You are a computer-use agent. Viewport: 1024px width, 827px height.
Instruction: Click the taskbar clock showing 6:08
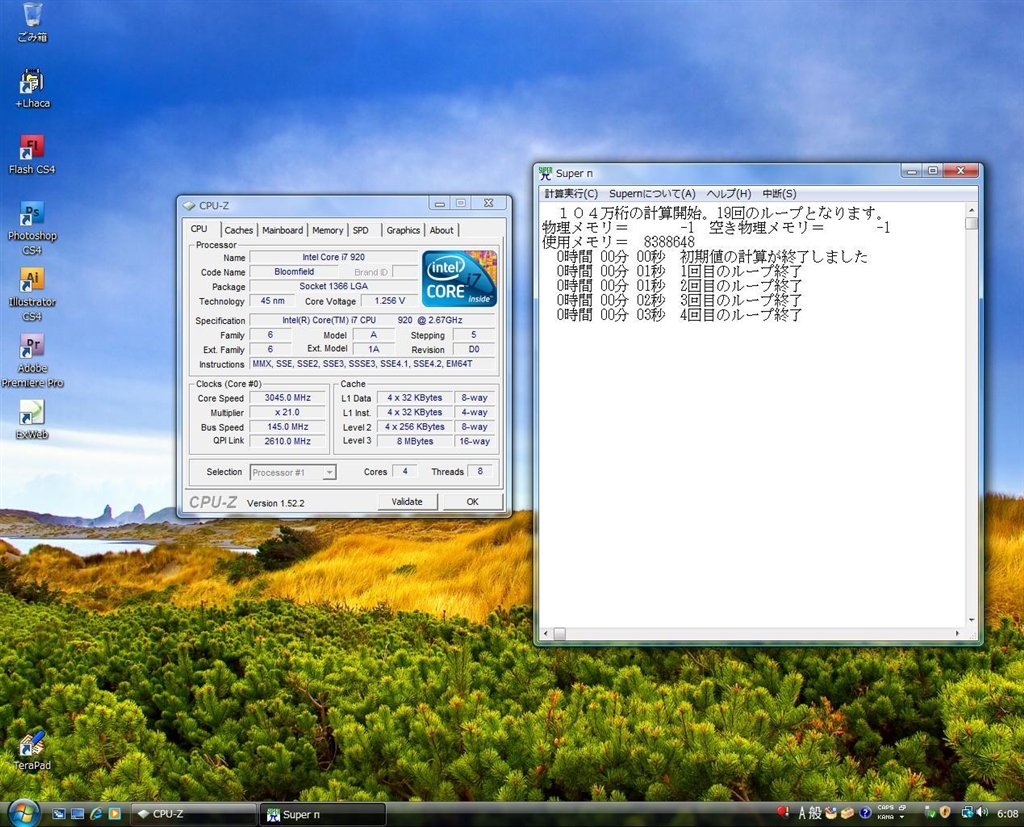point(1007,813)
